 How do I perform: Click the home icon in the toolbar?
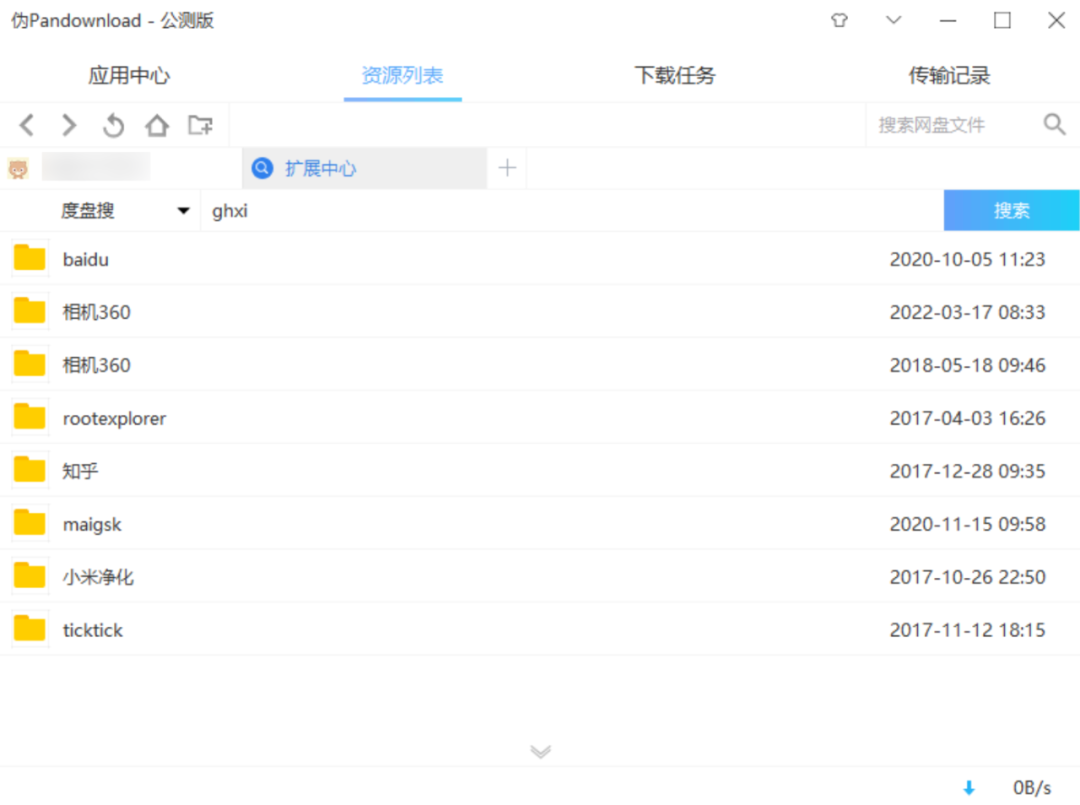pos(156,125)
